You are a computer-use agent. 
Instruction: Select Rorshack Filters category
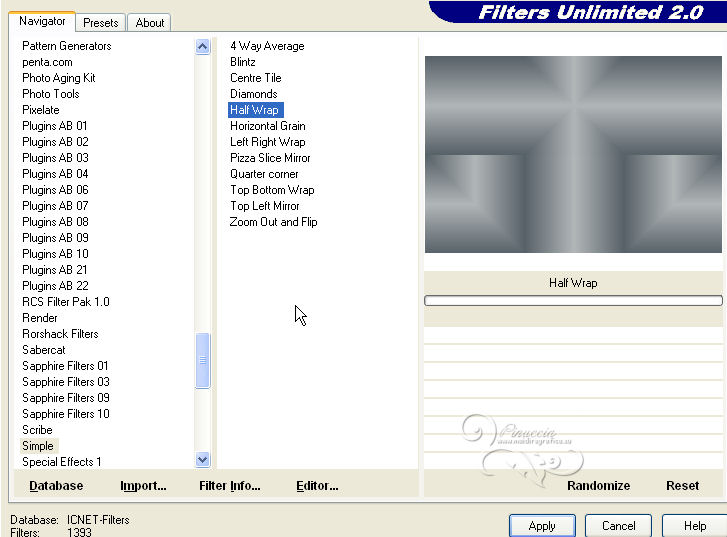pos(60,334)
